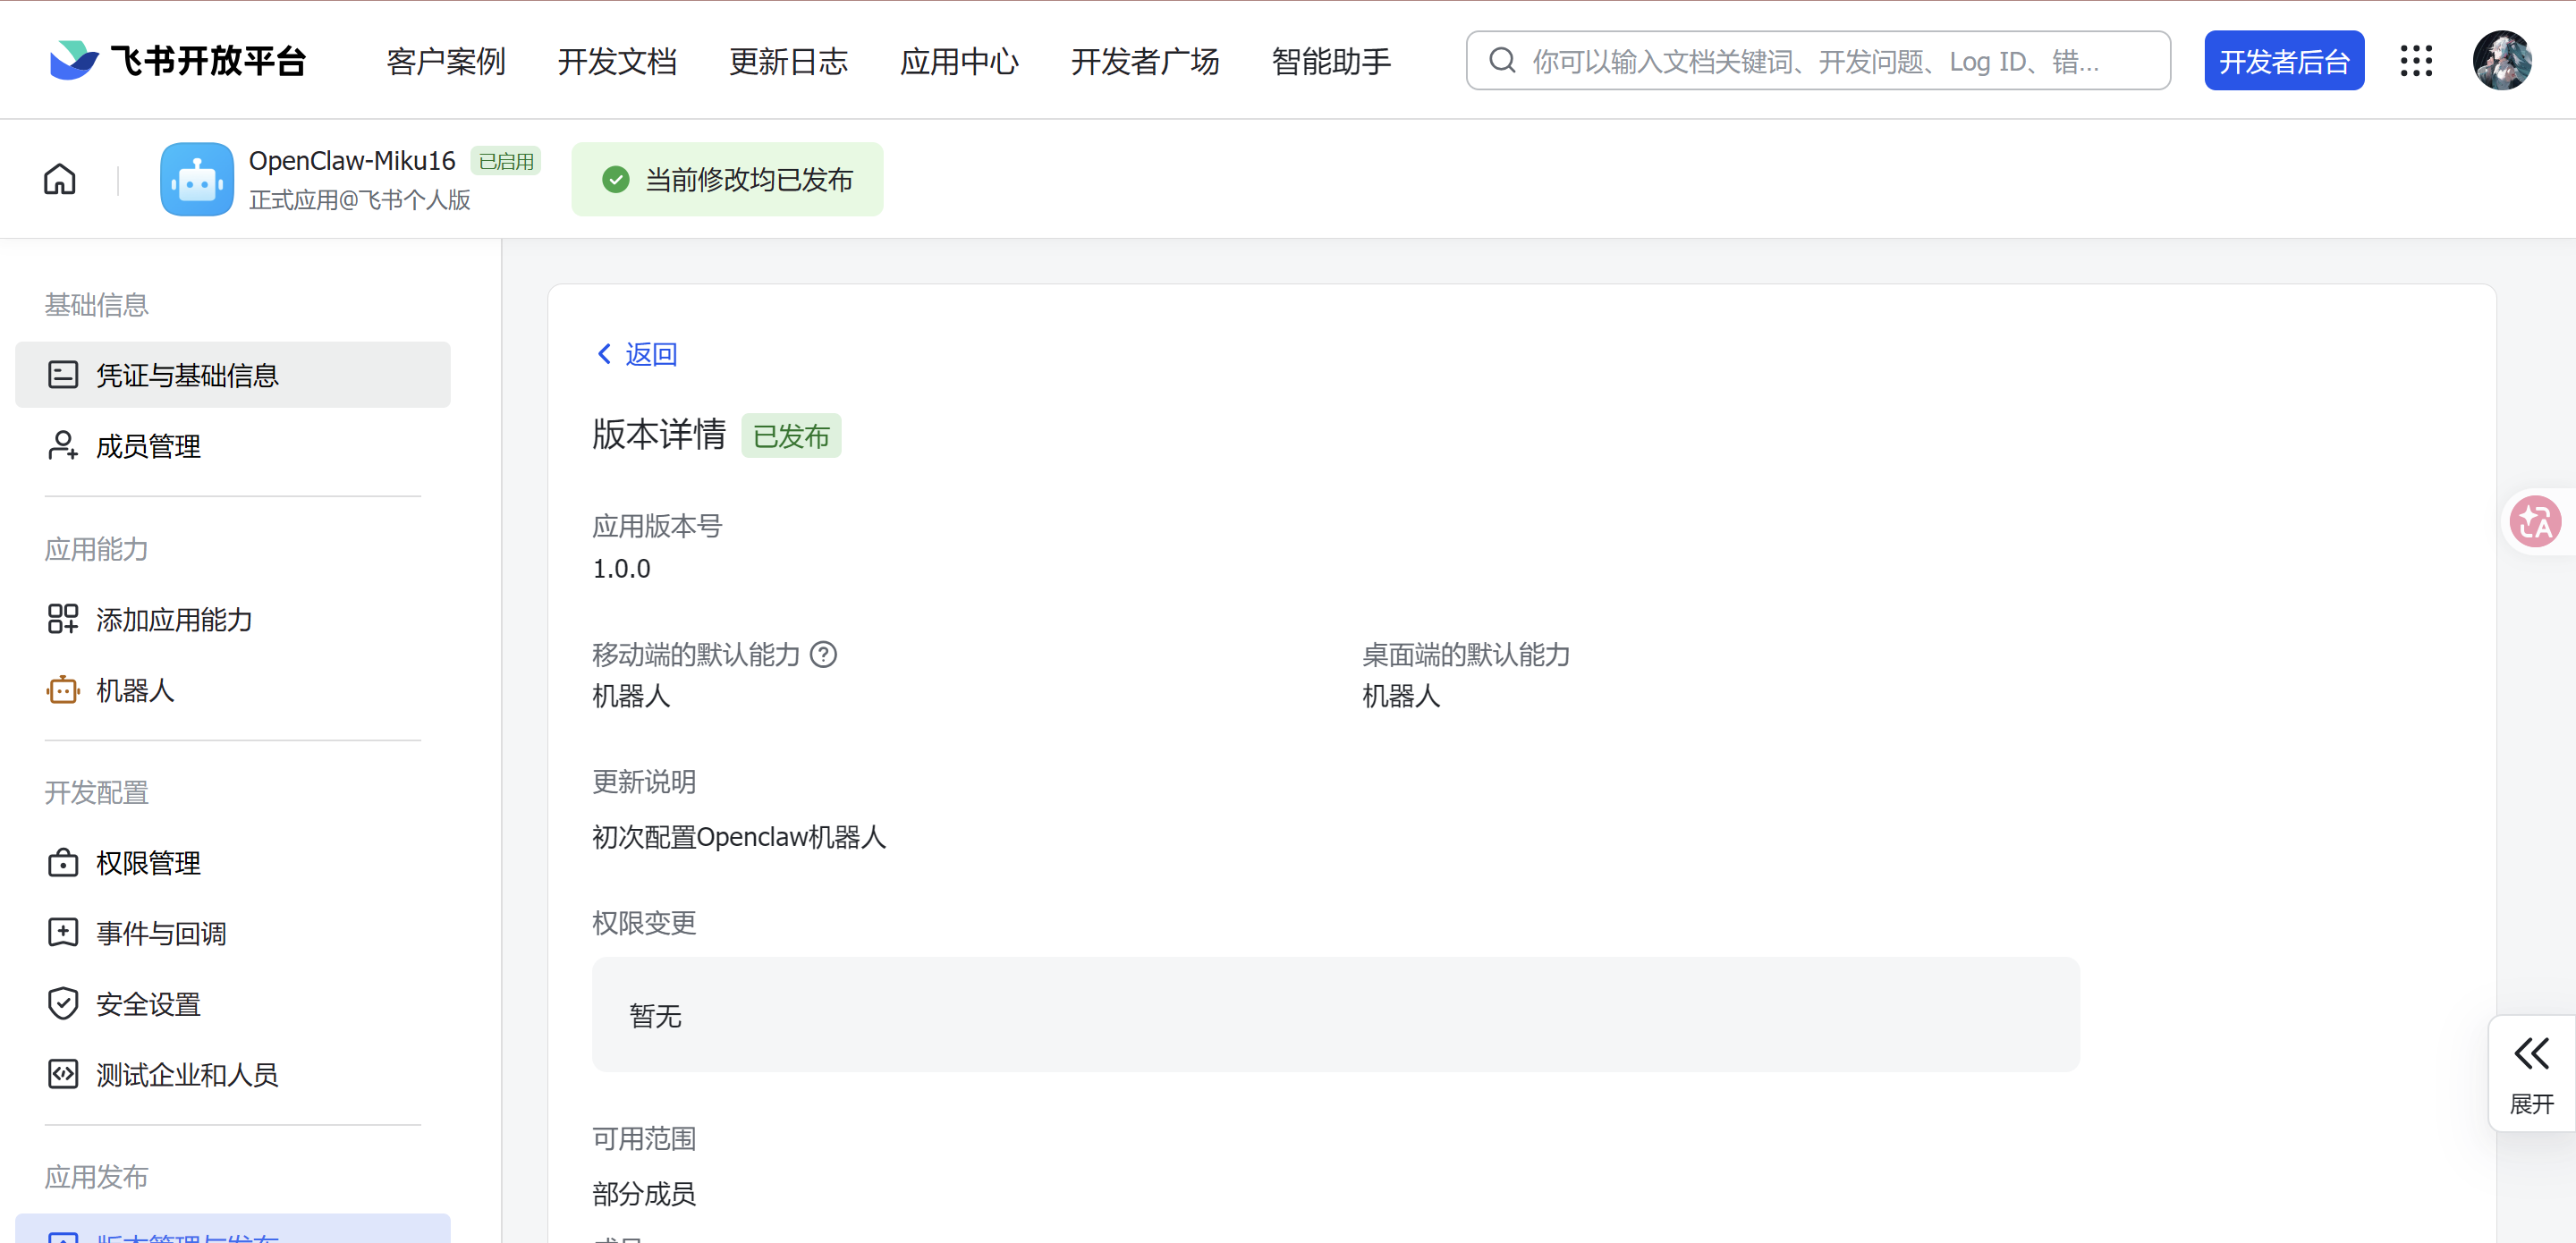Open the 应用中心 top menu

click(x=959, y=61)
